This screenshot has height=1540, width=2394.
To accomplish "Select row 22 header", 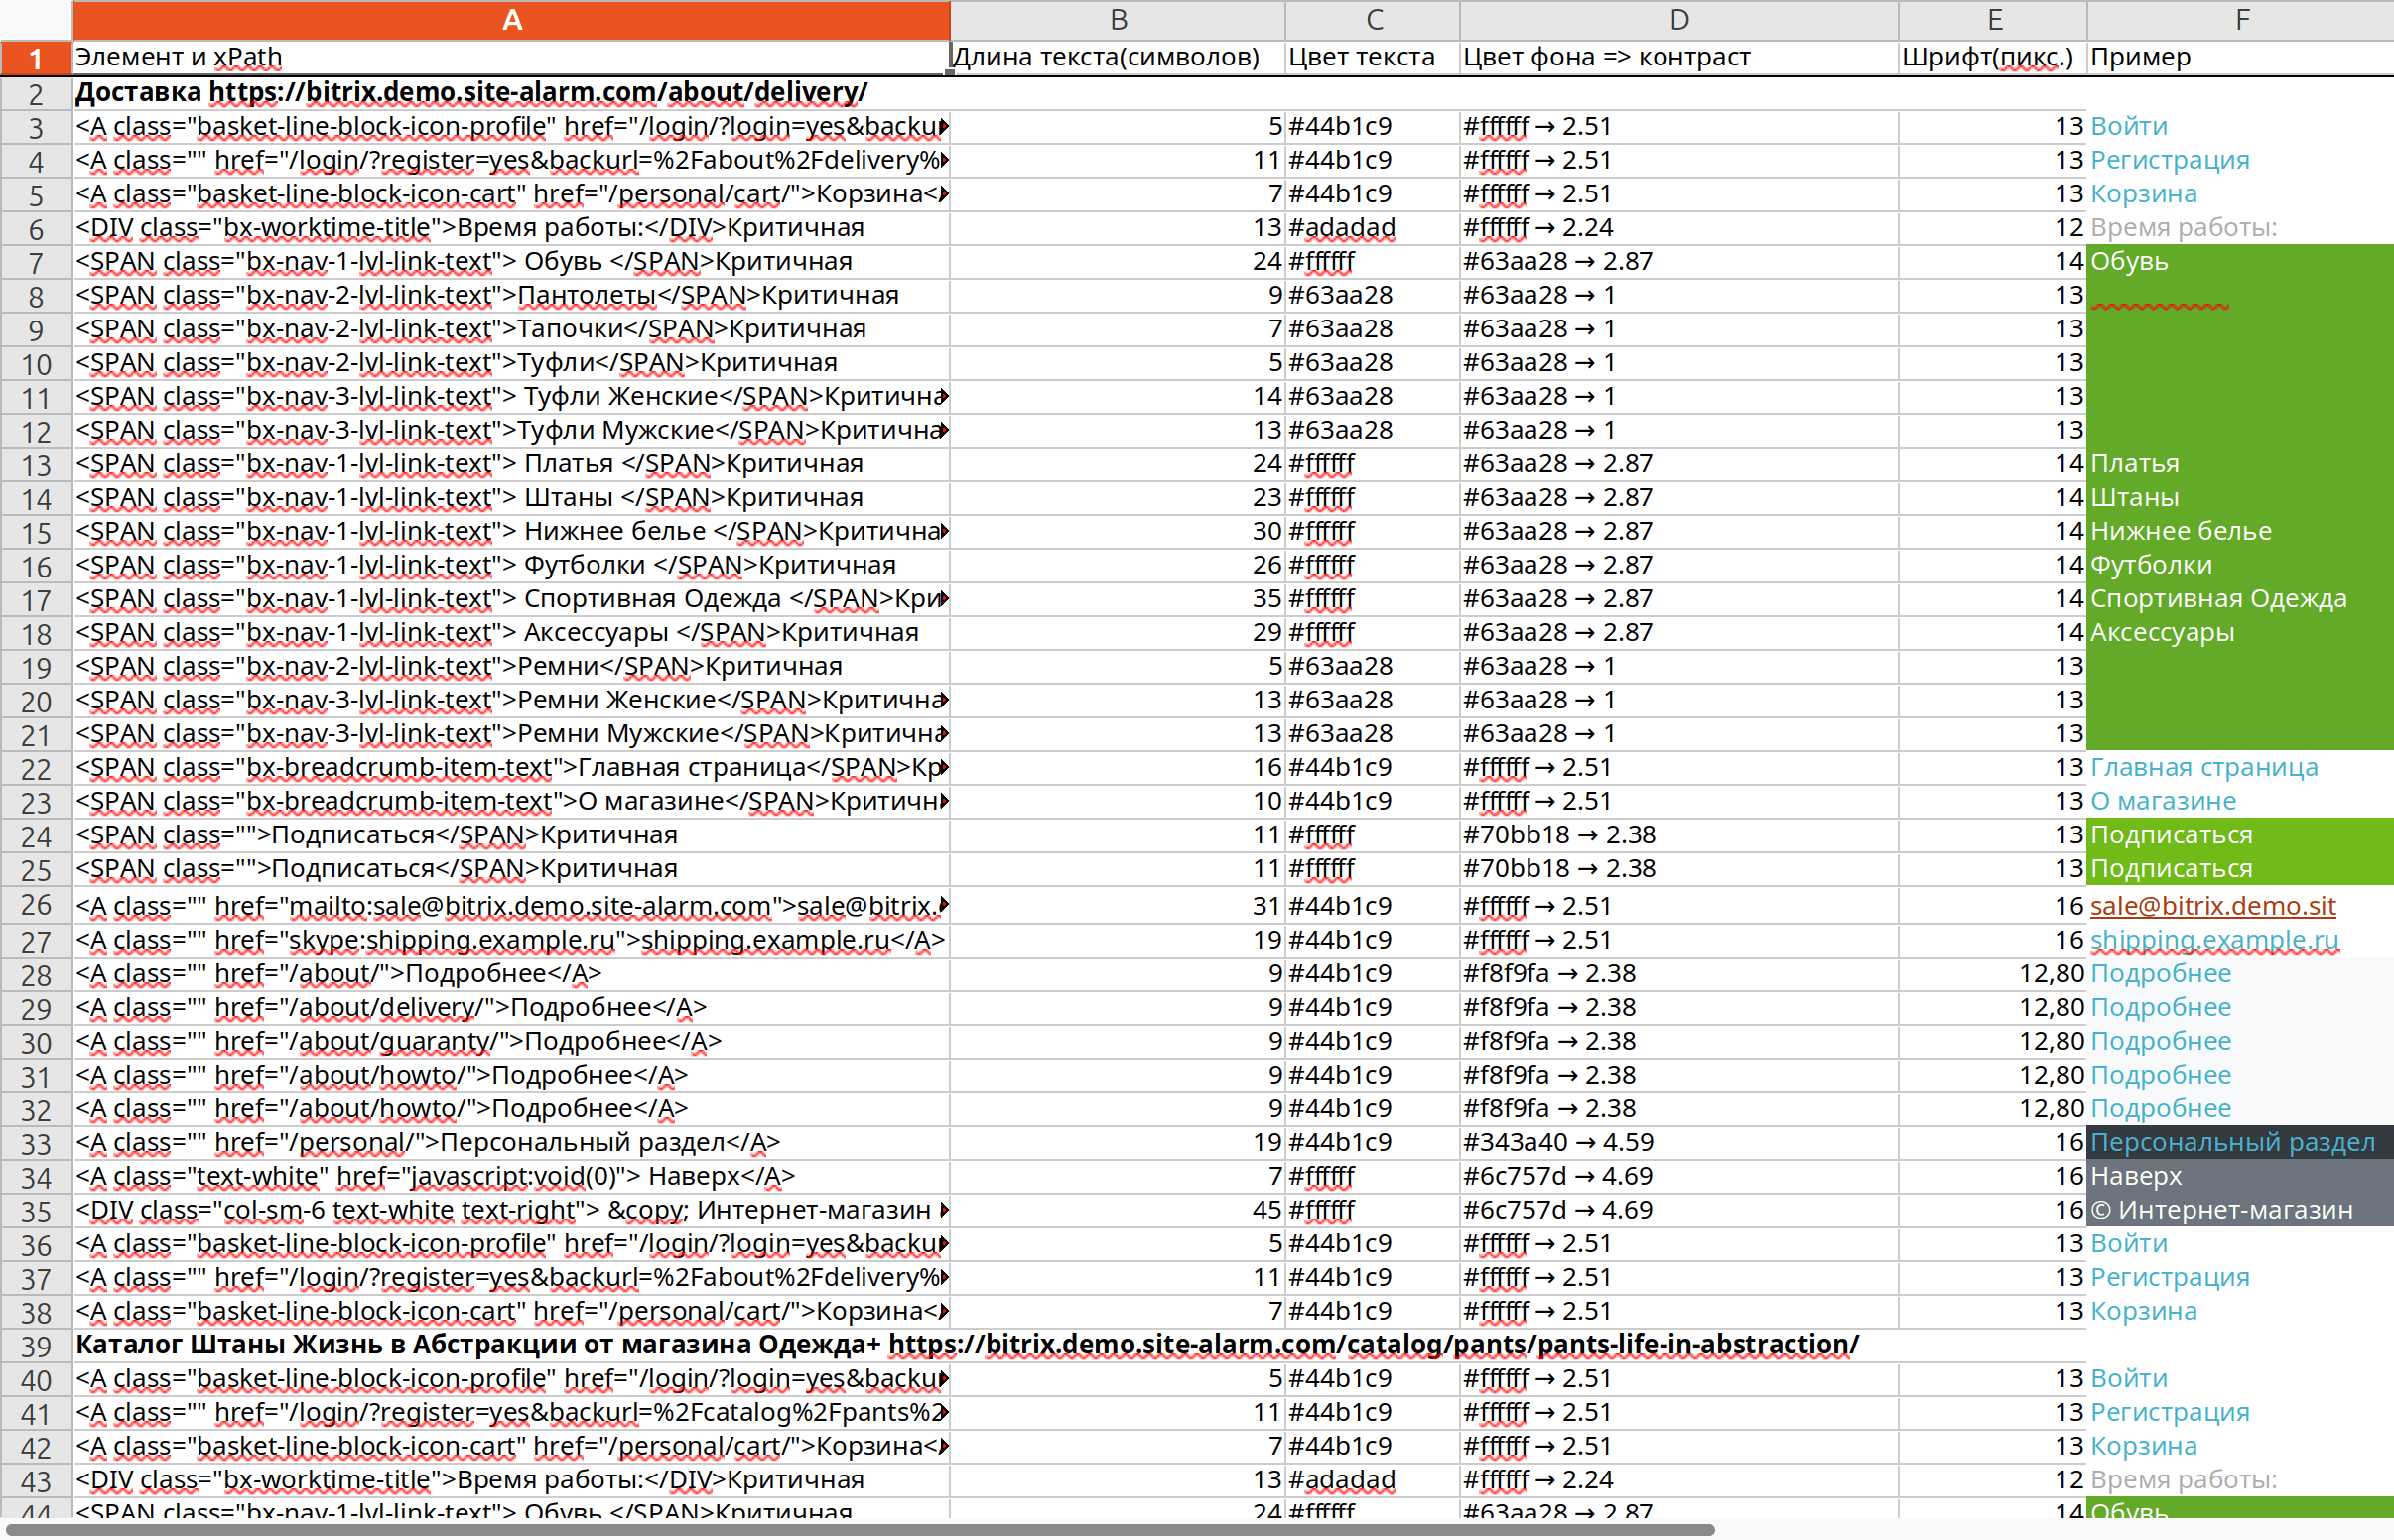I will pyautogui.click(x=35, y=769).
